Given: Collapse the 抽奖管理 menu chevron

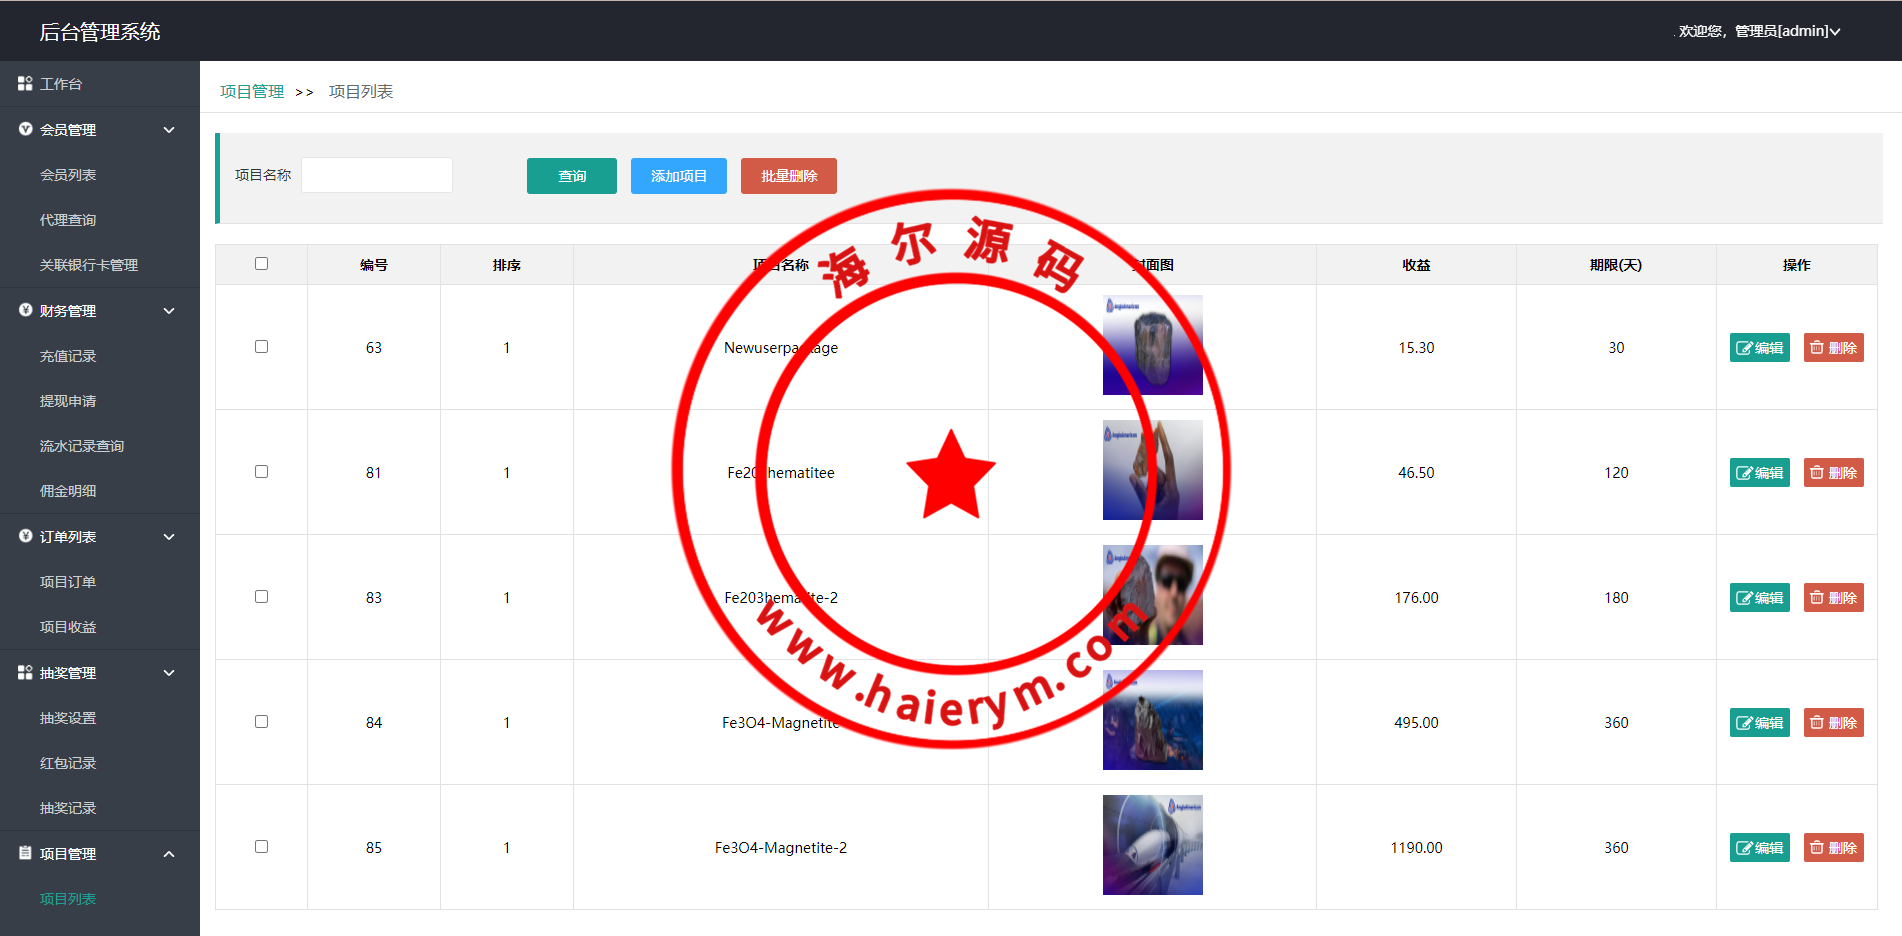Looking at the screenshot, I should click(169, 673).
